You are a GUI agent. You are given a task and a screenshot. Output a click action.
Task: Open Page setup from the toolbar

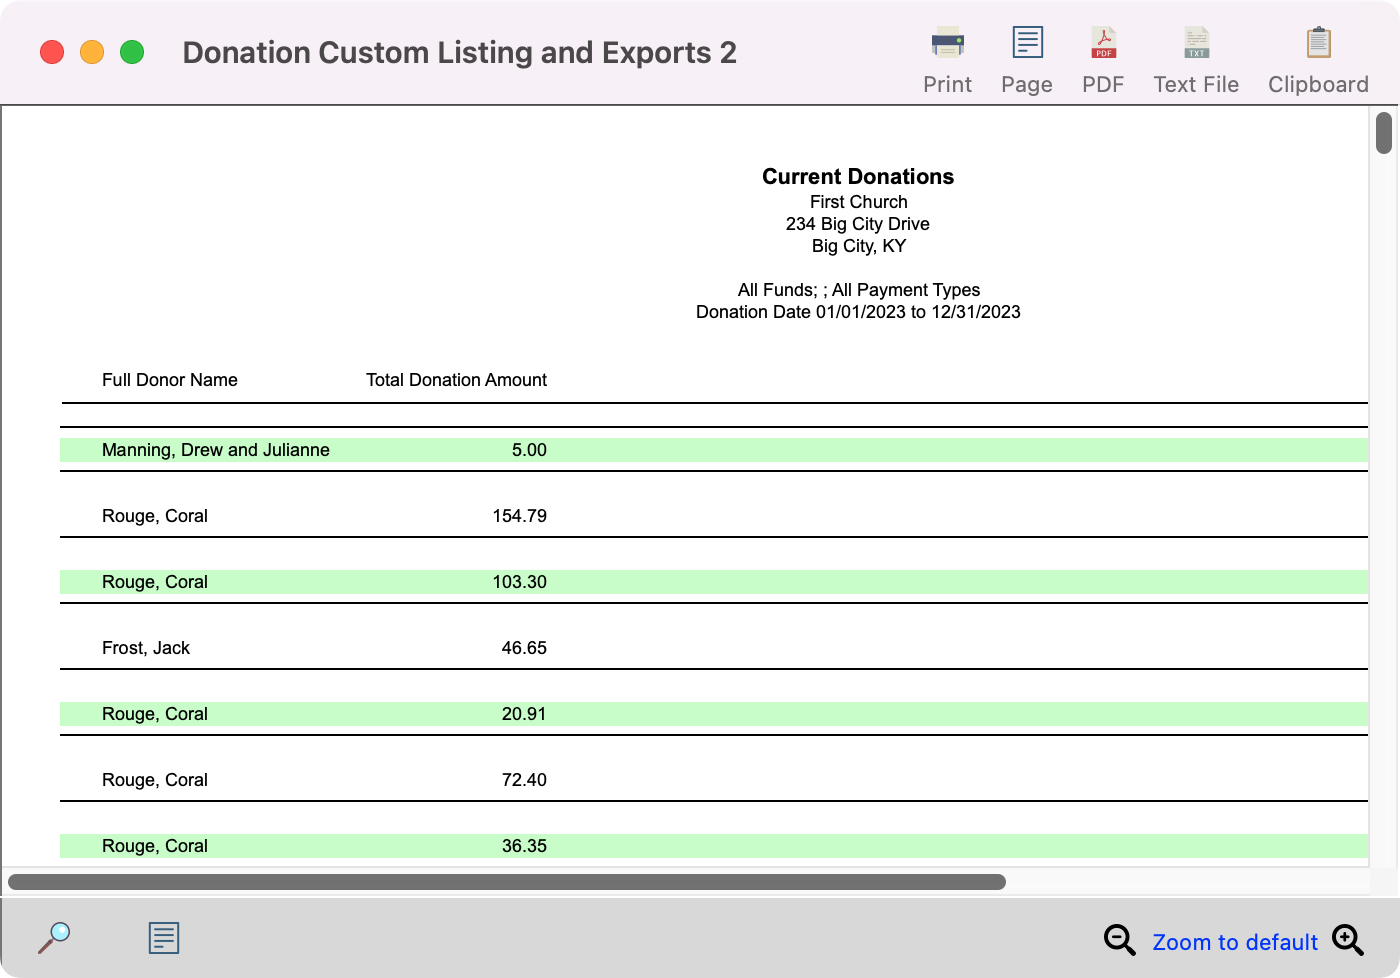pos(1027,44)
